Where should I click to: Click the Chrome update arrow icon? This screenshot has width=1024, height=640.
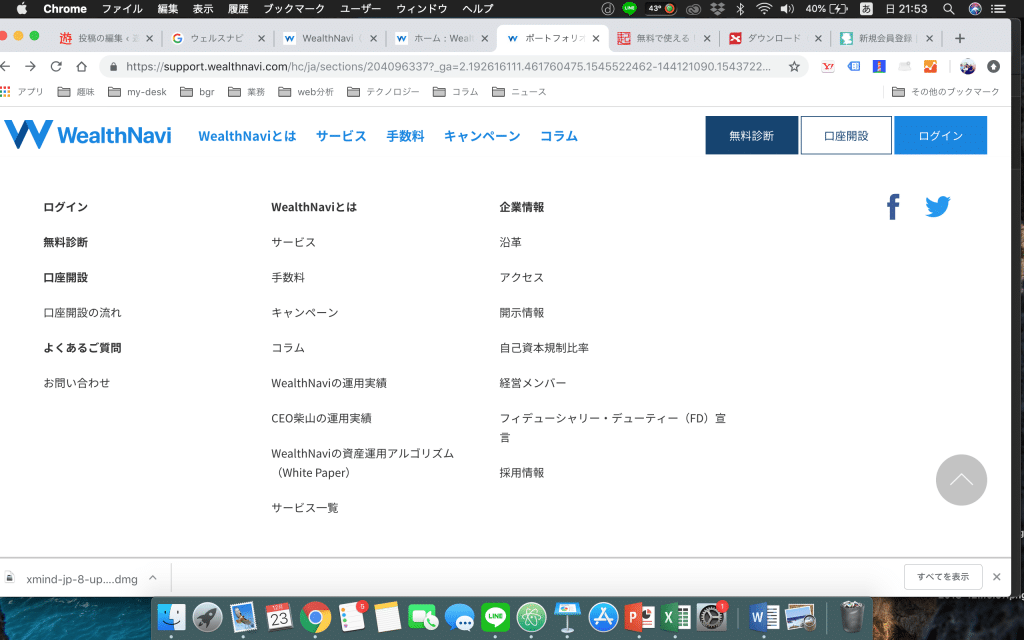tap(993, 67)
